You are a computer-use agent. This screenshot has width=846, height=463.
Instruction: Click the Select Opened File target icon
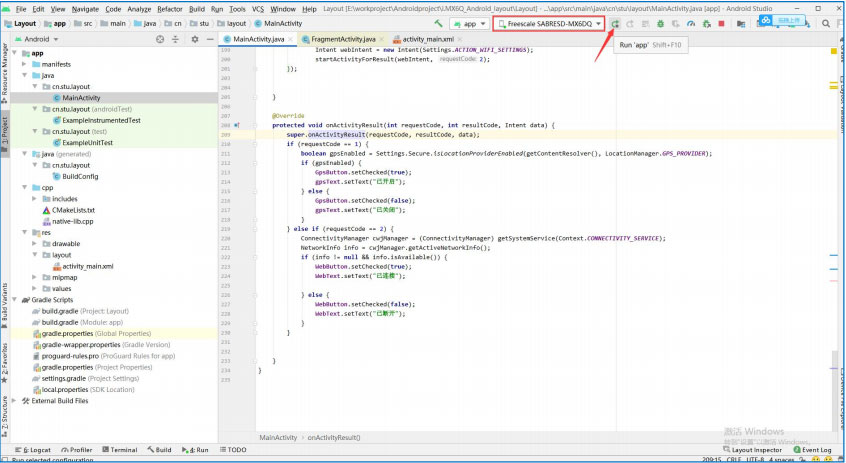[160, 39]
